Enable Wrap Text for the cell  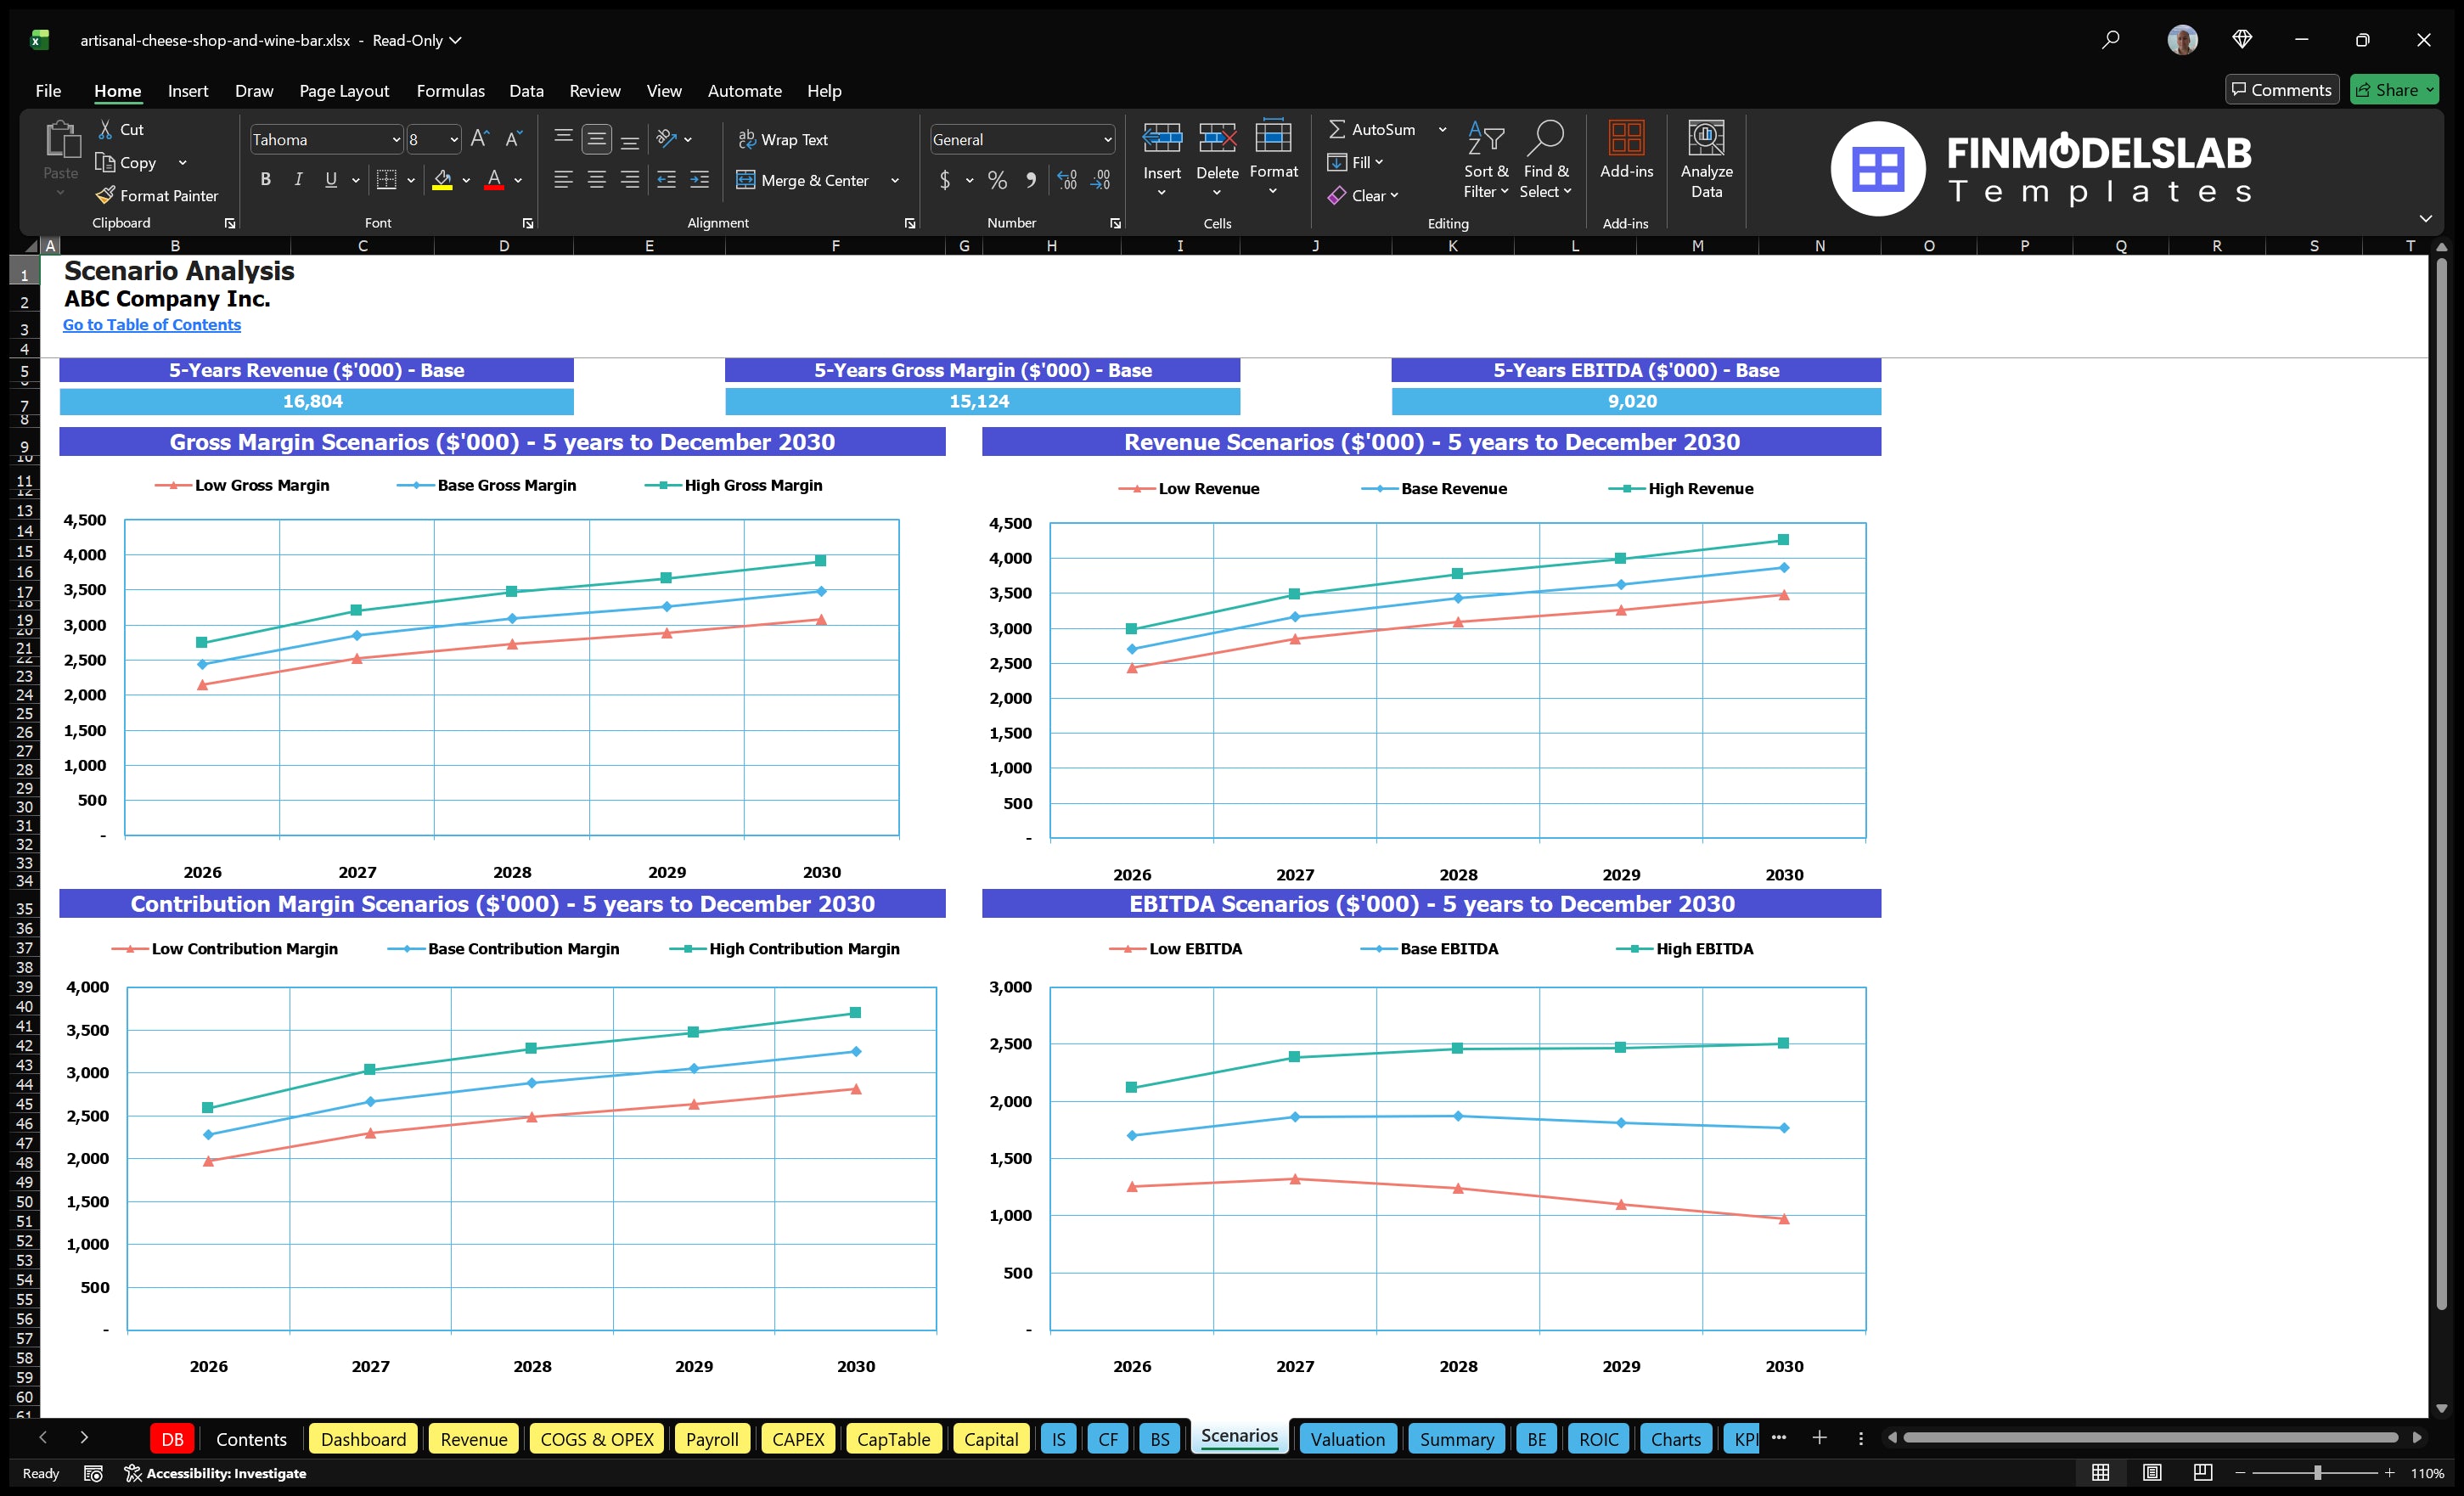(x=784, y=139)
